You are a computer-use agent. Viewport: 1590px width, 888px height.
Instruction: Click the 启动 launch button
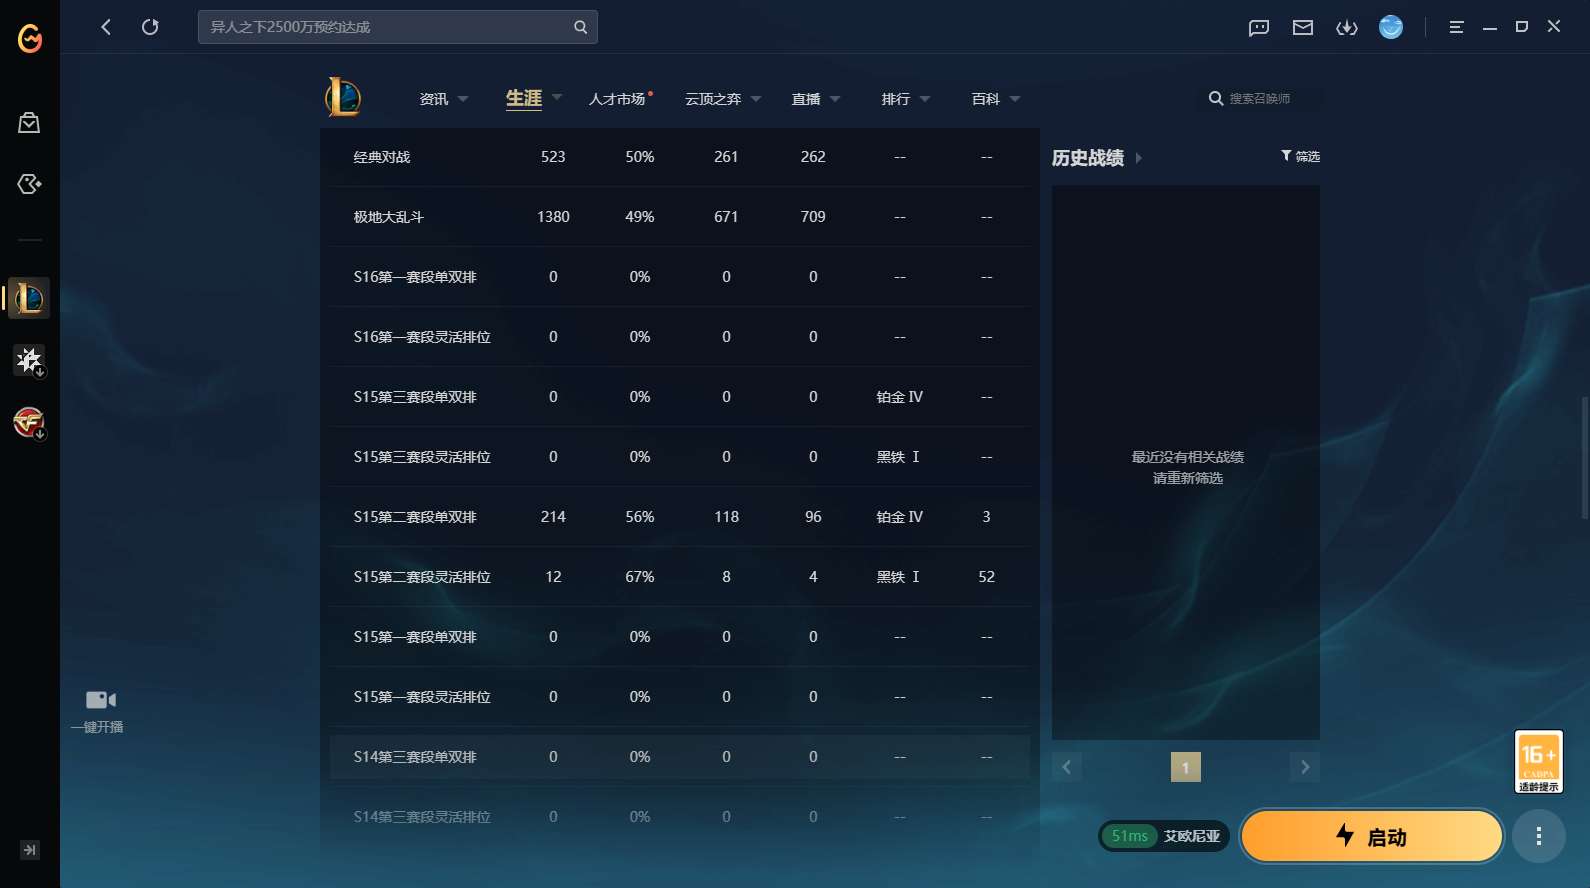click(1372, 836)
